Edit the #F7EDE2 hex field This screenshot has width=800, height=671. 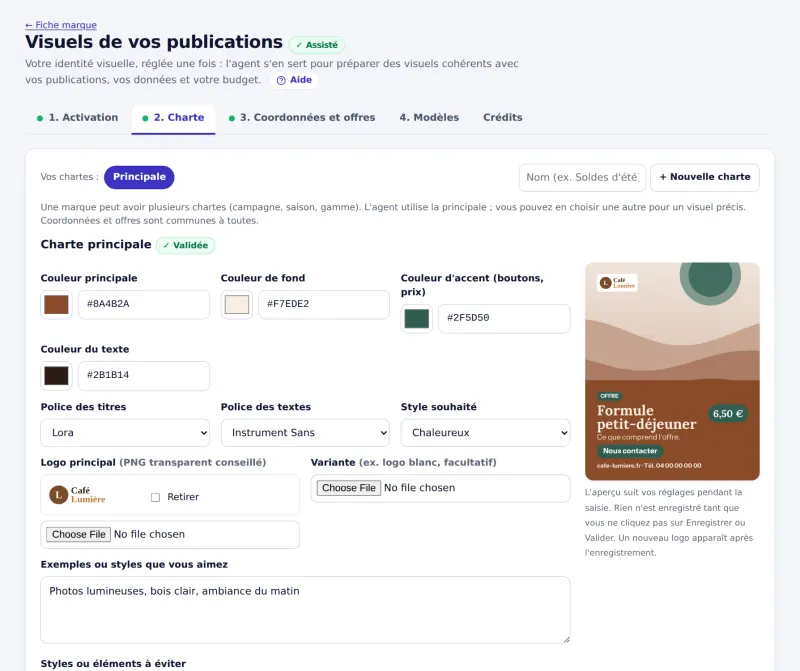pos(324,305)
